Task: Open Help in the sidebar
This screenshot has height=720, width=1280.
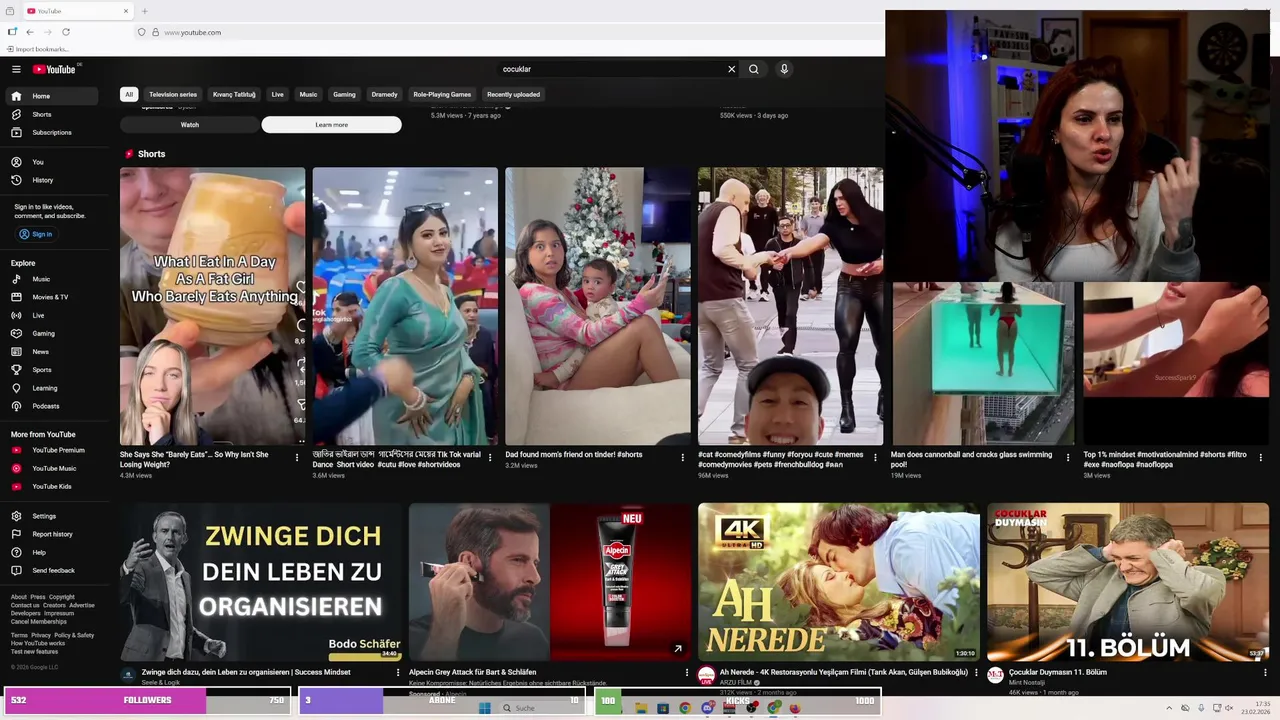Action: [x=54, y=552]
